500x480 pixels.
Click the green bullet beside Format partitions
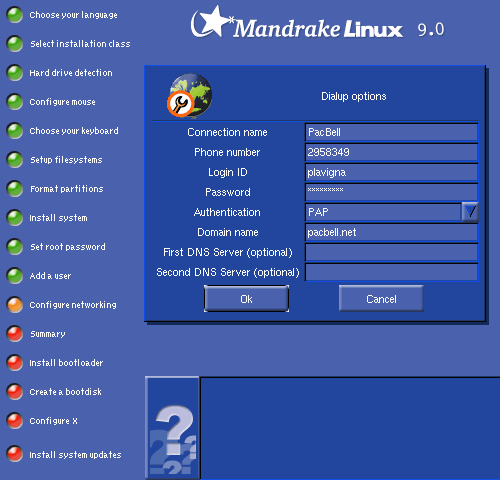pyautogui.click(x=15, y=189)
